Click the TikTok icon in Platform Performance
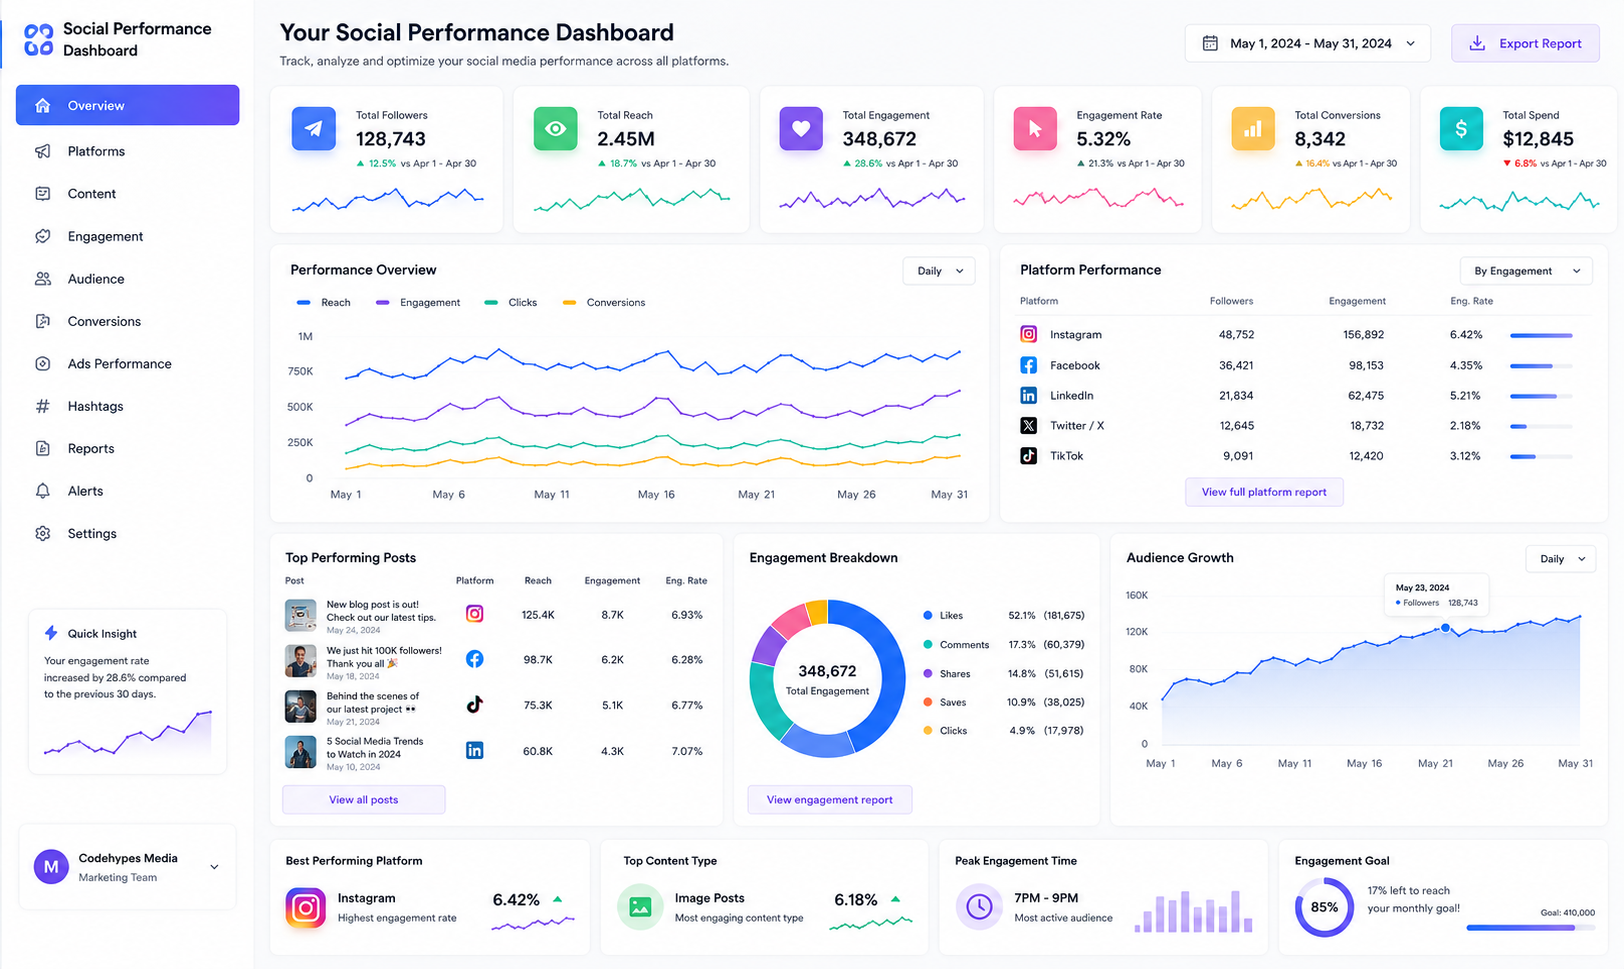Screen dimensions: 1624x969 pos(1028,455)
